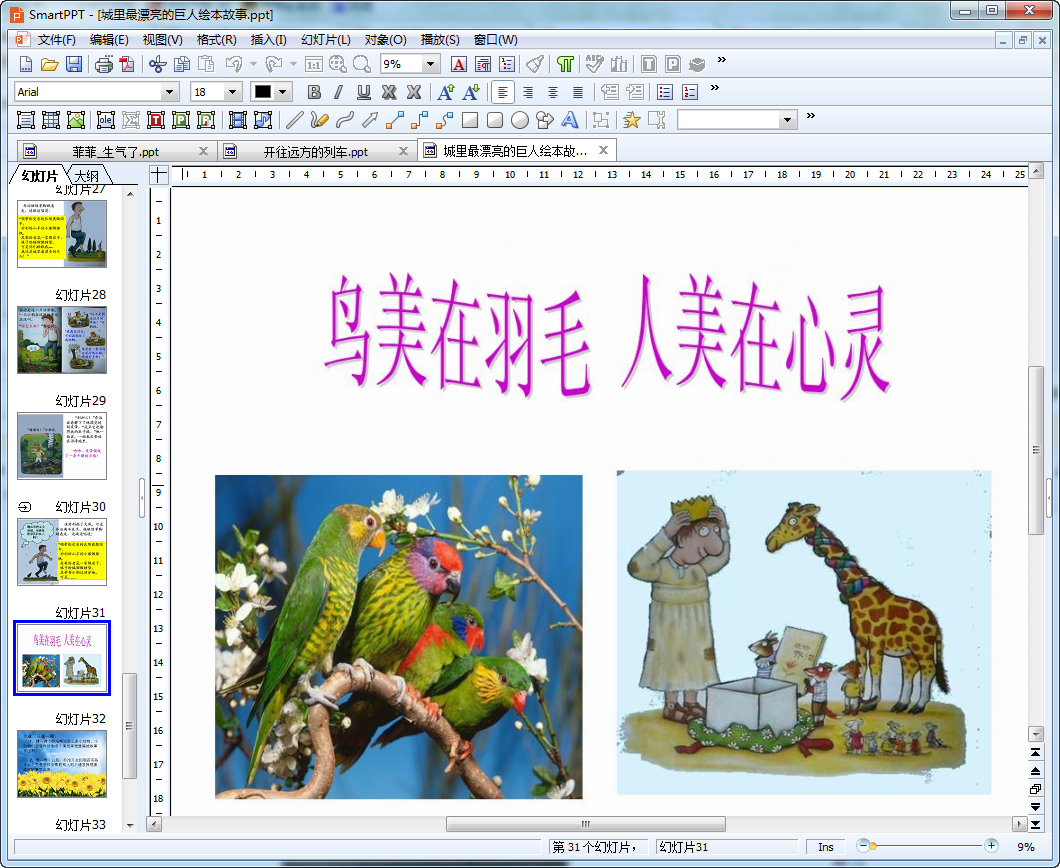Image resolution: width=1060 pixels, height=868 pixels.
Task: Create a new presentation document
Action: click(x=25, y=64)
